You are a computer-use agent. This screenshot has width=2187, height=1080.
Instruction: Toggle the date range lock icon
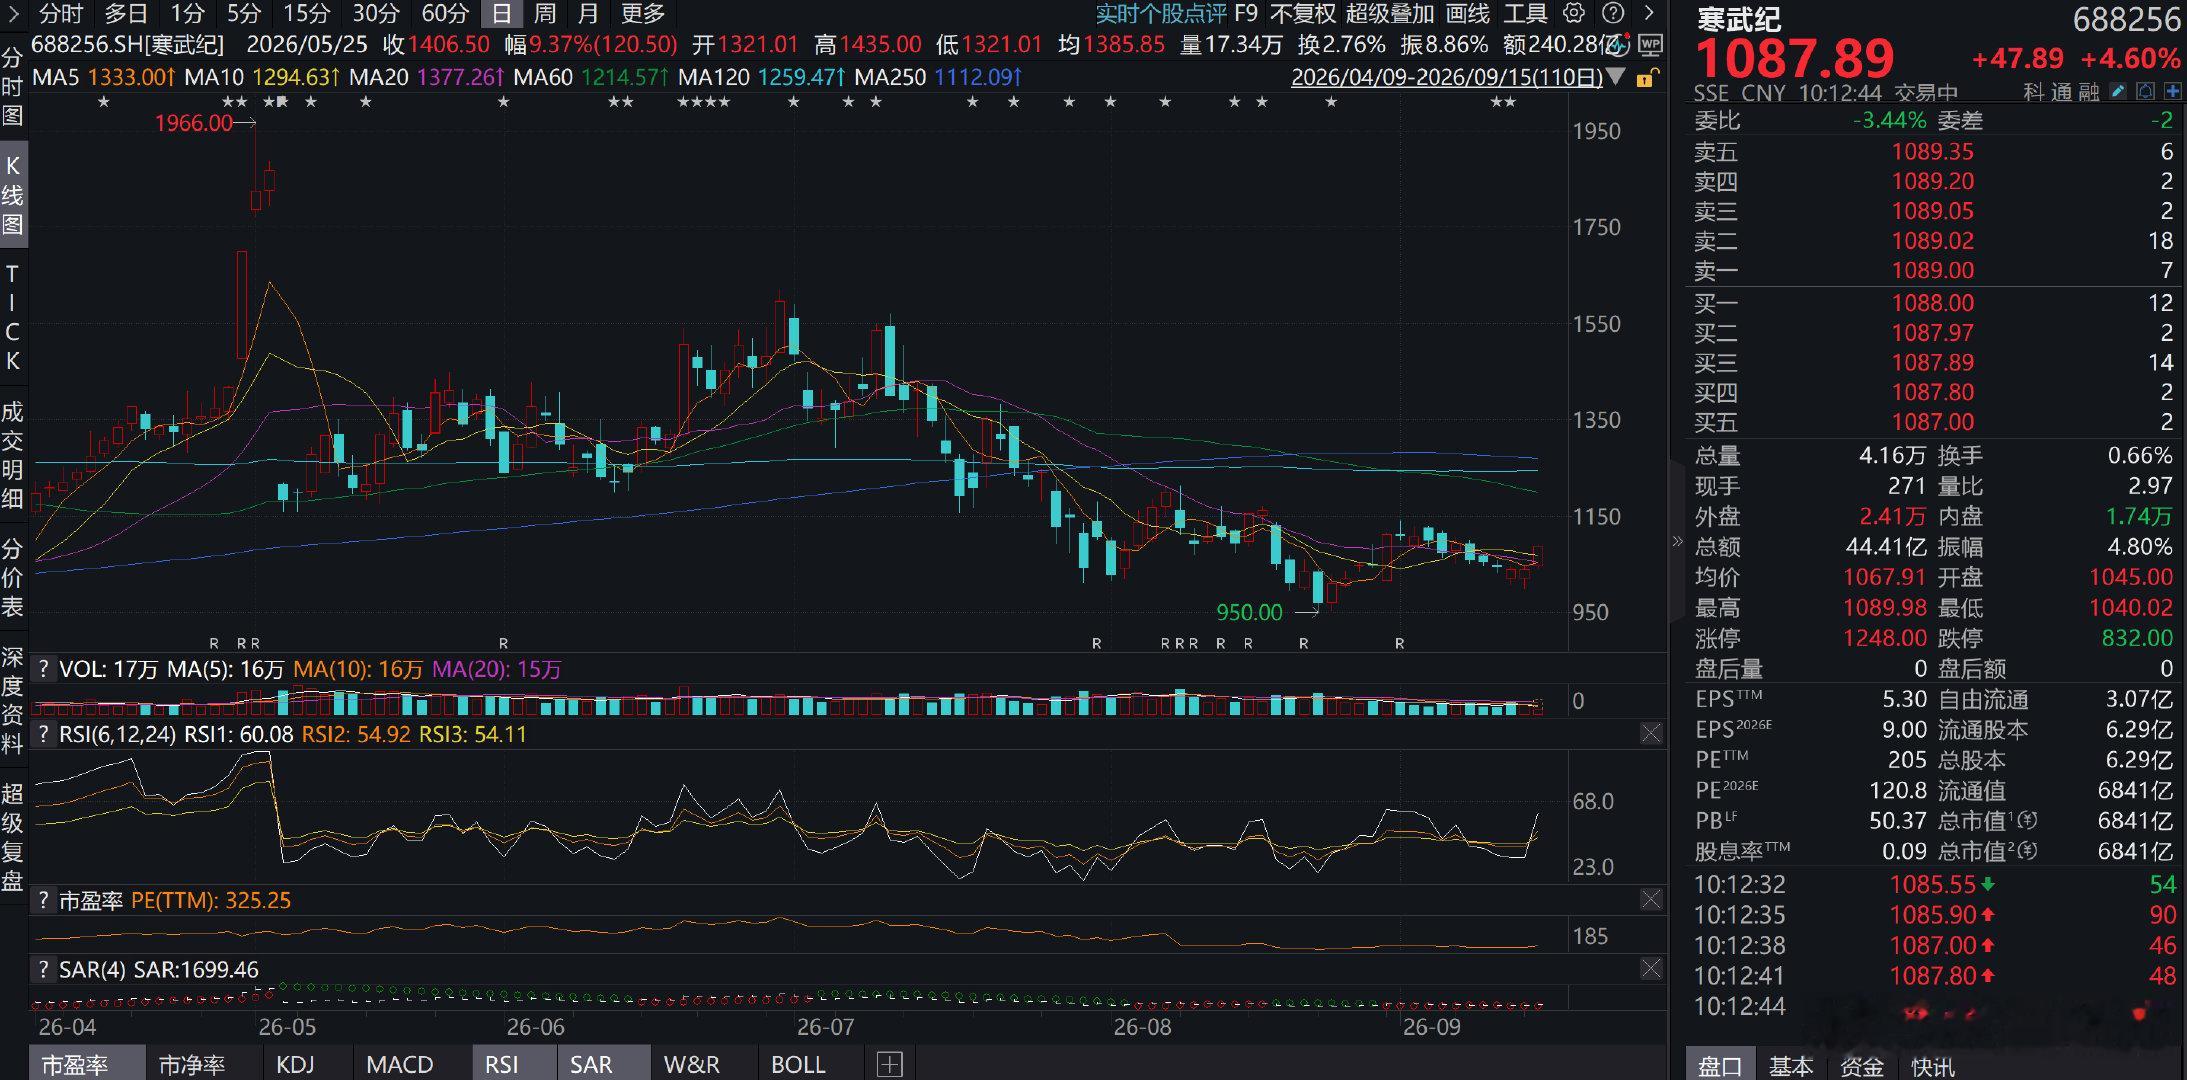click(1646, 78)
